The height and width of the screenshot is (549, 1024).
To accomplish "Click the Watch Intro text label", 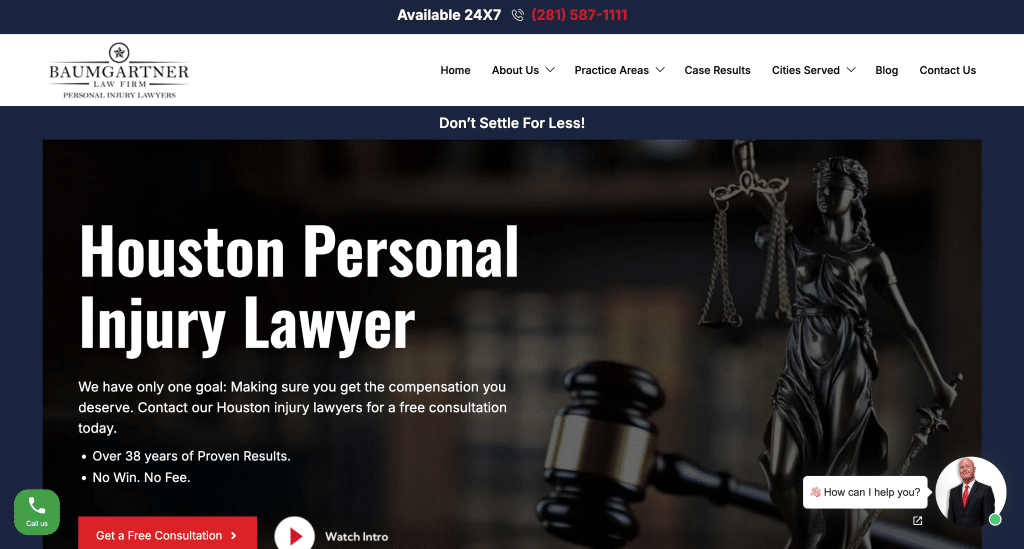I will [357, 537].
